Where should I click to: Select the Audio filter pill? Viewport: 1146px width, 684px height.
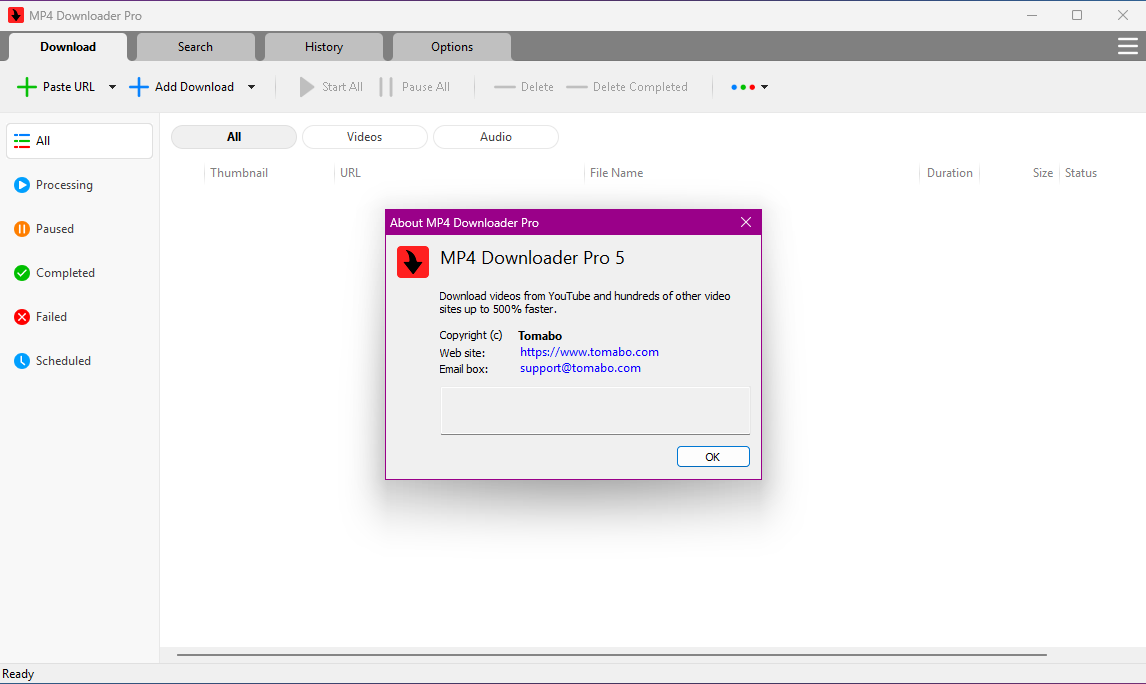(x=496, y=137)
